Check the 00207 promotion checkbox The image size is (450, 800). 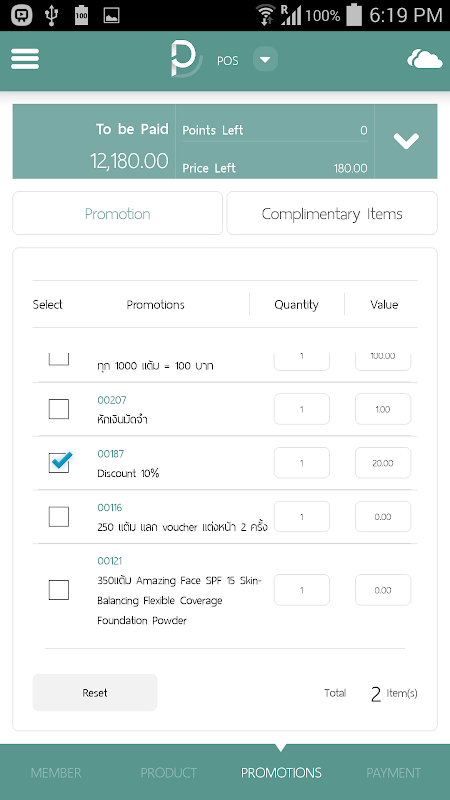tap(59, 409)
